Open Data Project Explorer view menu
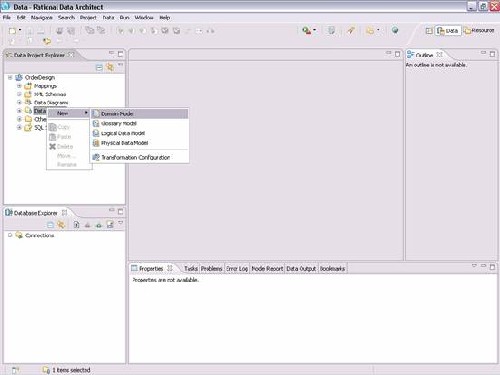 (120, 65)
